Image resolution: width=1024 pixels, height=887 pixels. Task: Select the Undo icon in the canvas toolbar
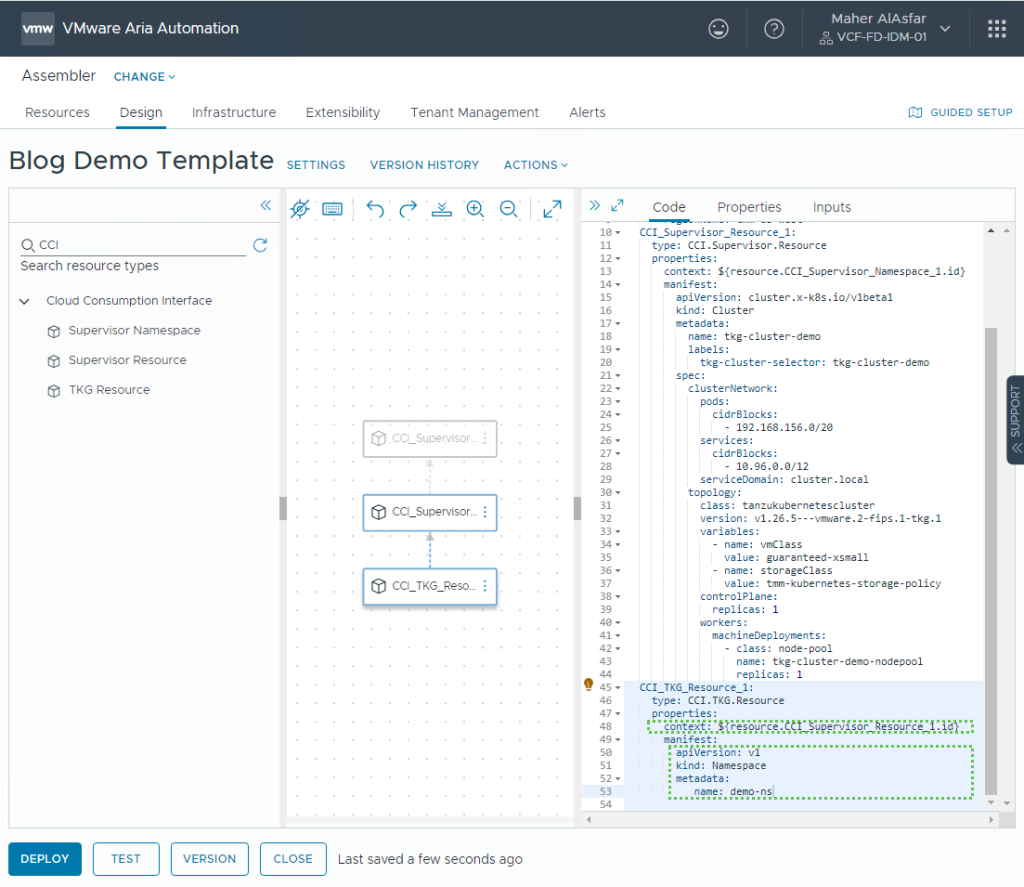click(x=375, y=209)
